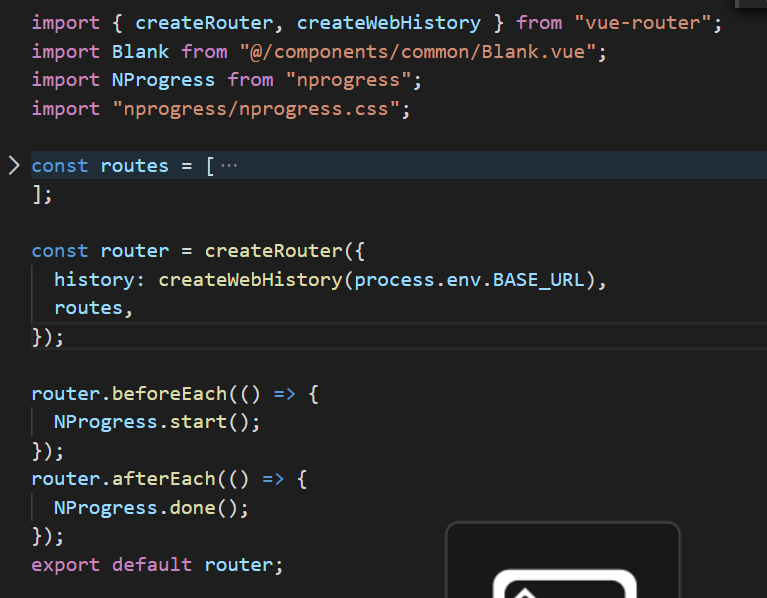Click the "@/components/common/Blank.vue" path string
This screenshot has height=598, width=767.
click(x=418, y=52)
